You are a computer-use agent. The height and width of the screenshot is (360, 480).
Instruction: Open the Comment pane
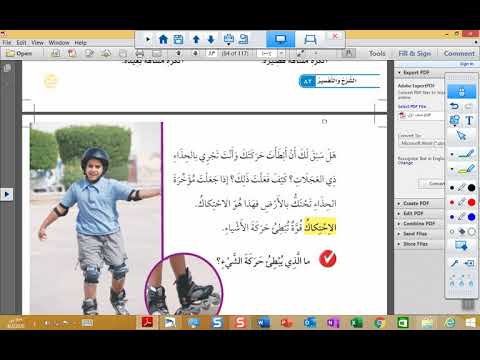click(459, 53)
